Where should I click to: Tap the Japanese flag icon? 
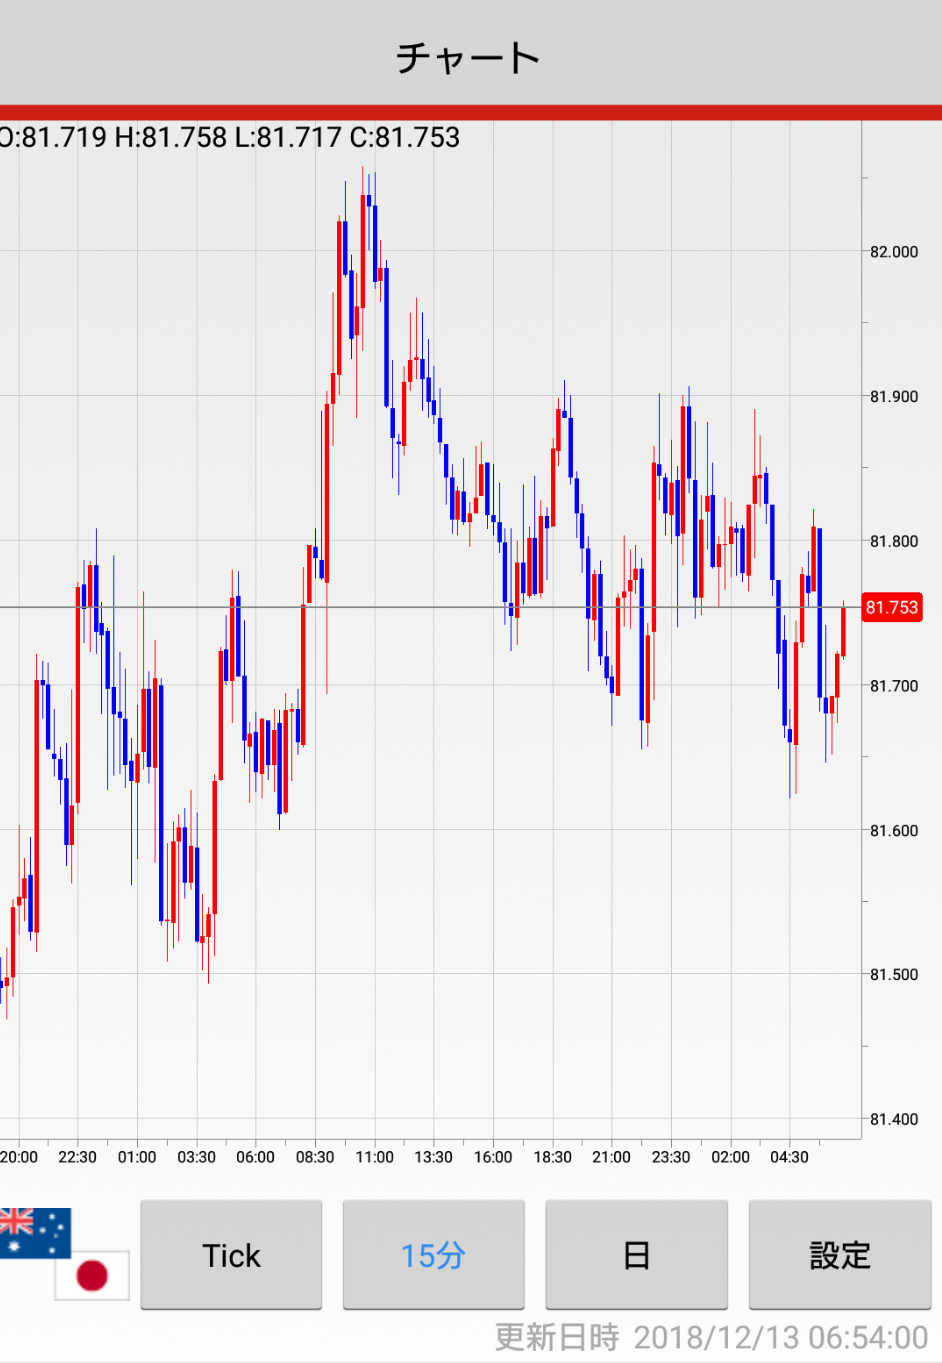point(92,1275)
